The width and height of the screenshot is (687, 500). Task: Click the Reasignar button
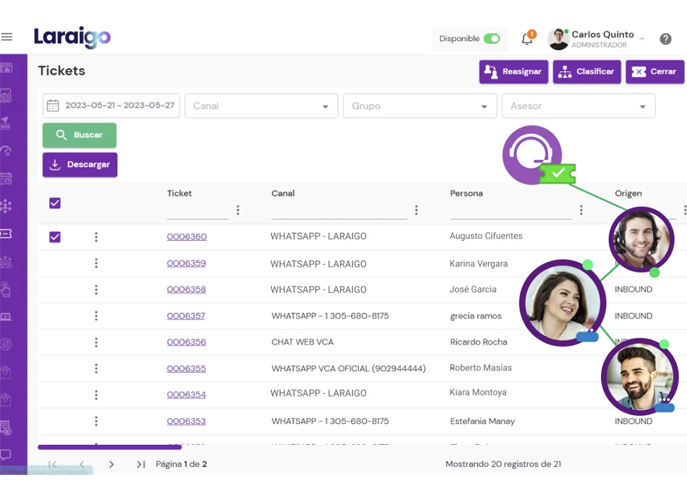pos(514,72)
